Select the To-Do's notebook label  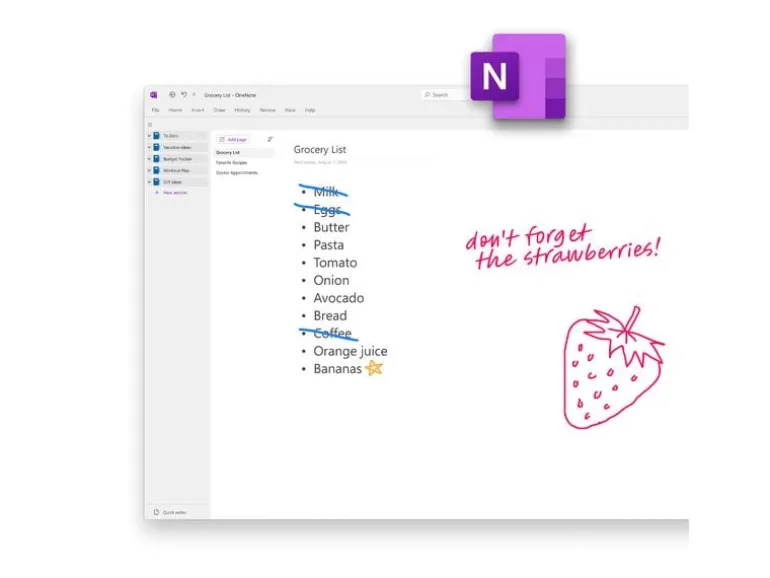coord(171,136)
